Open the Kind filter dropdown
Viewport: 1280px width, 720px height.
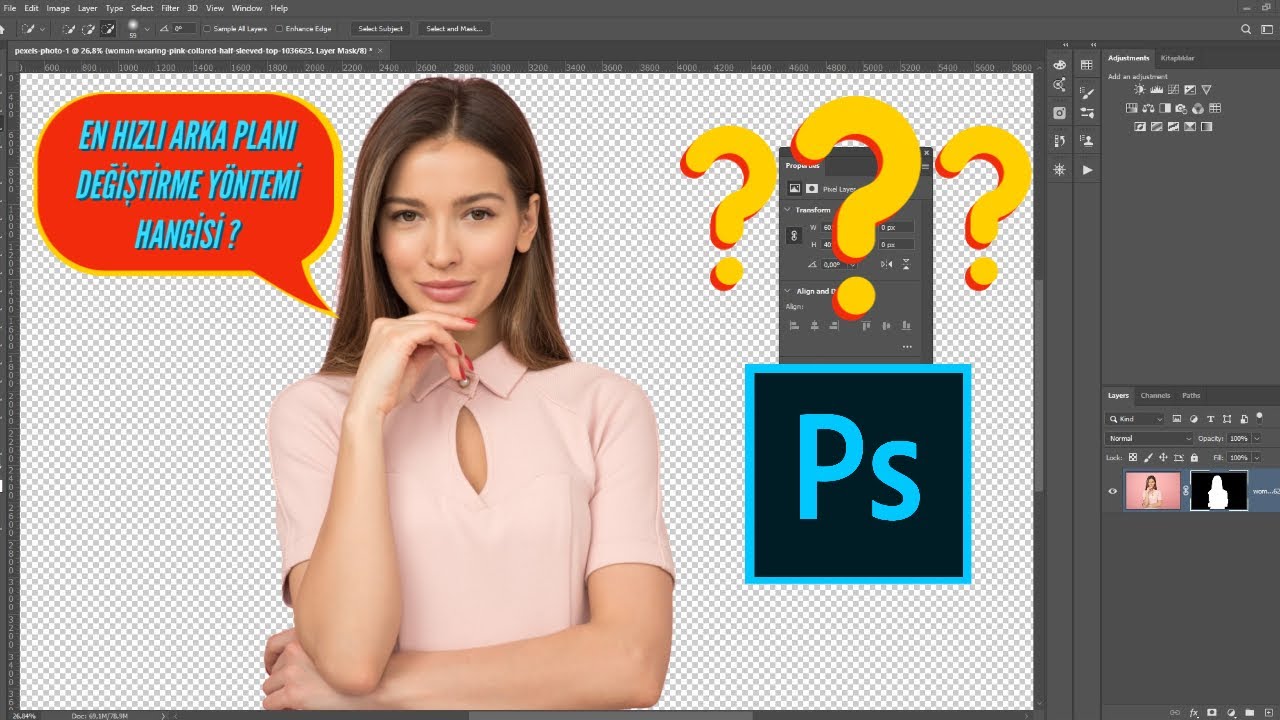[1135, 419]
